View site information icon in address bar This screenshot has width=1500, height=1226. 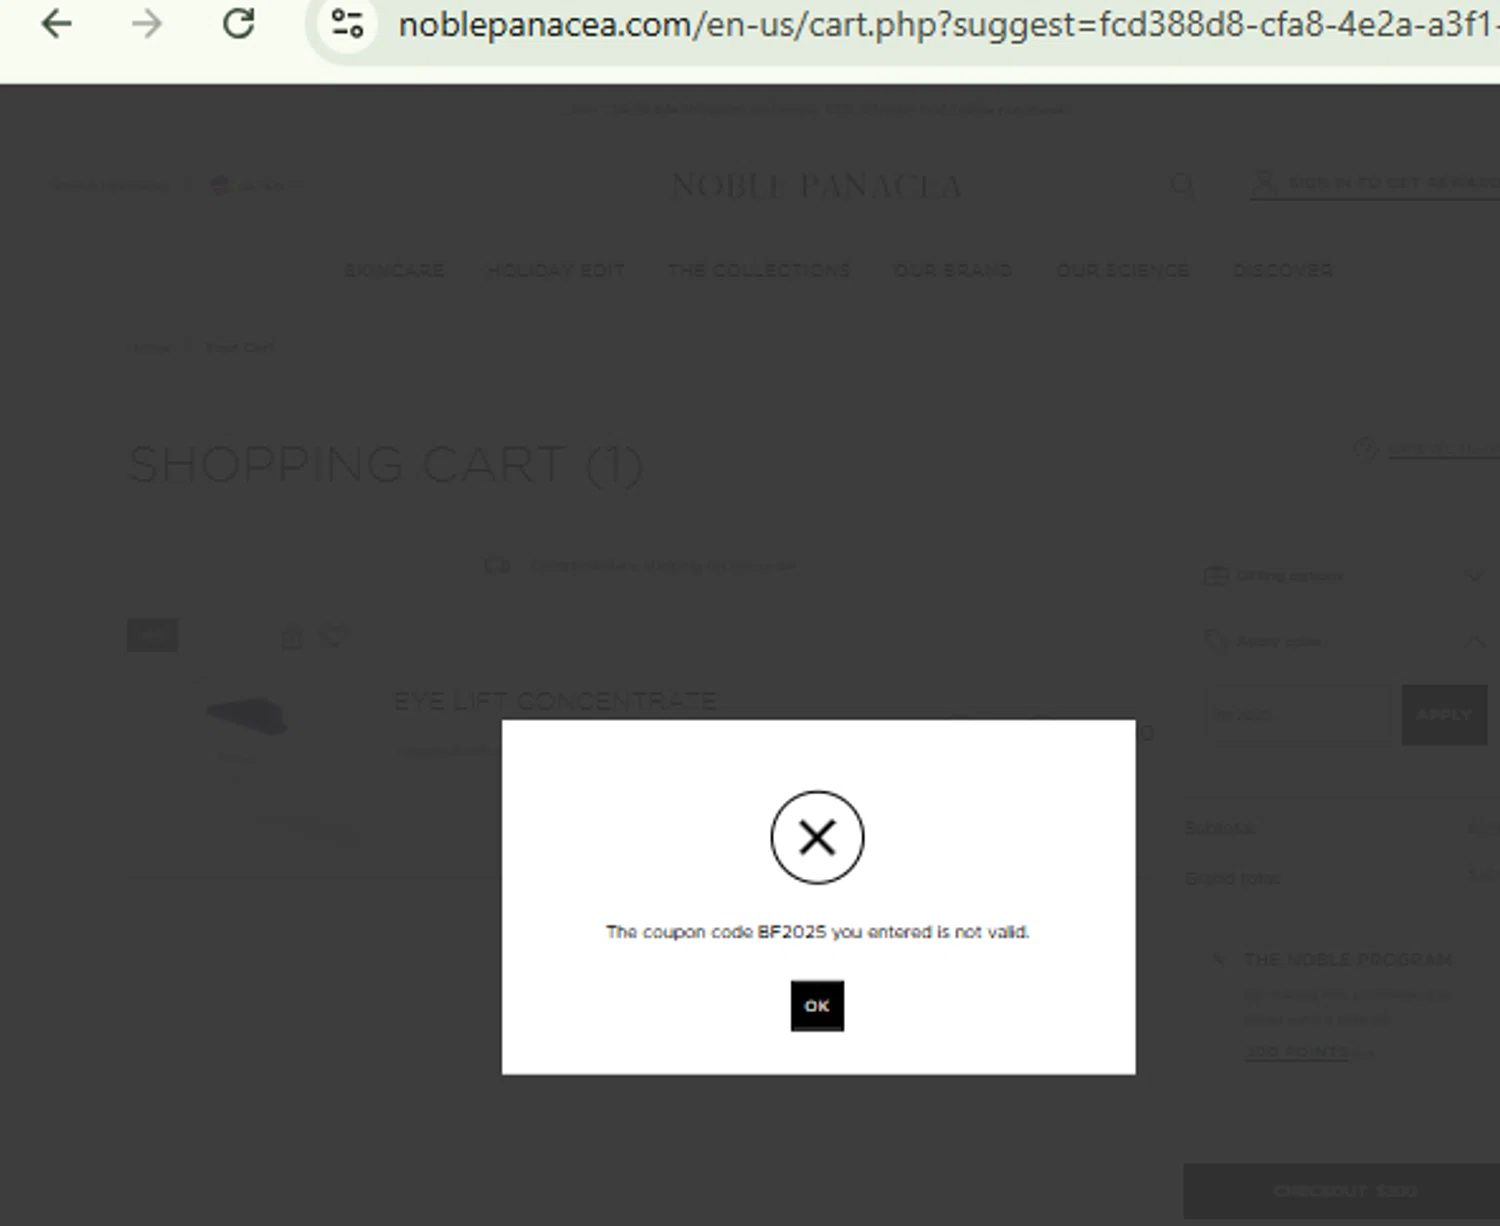coord(347,24)
